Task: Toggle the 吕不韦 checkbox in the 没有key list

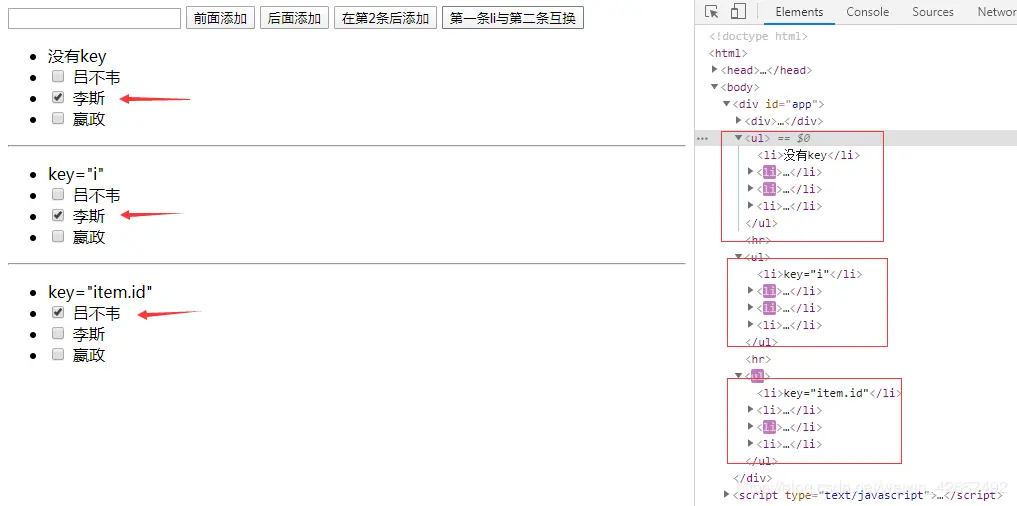Action: pos(58,77)
